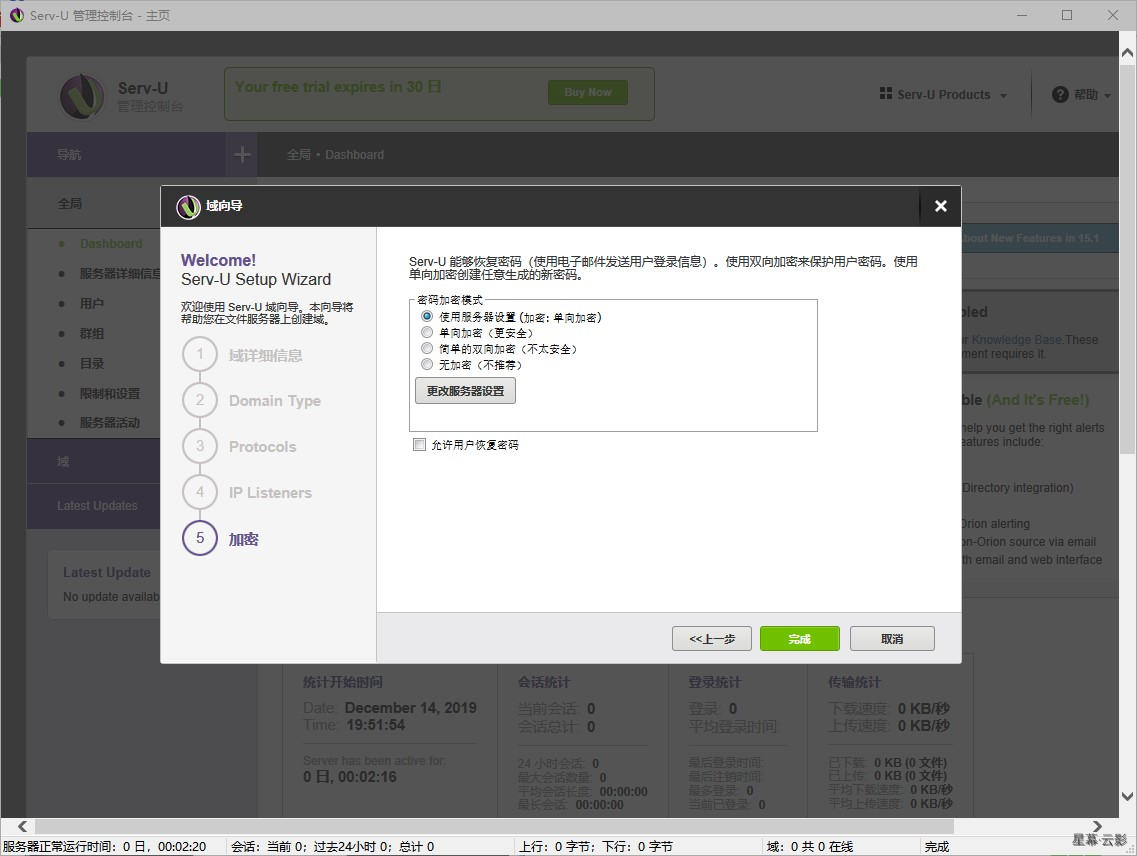Click the help question mark icon
1137x856 pixels.
click(1060, 95)
